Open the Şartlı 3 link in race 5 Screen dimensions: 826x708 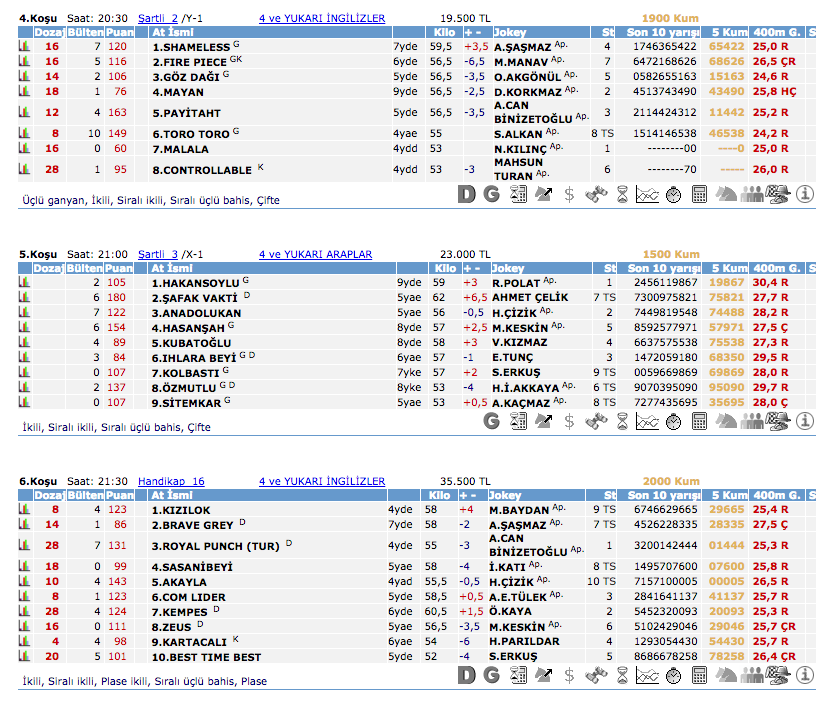coord(158,254)
